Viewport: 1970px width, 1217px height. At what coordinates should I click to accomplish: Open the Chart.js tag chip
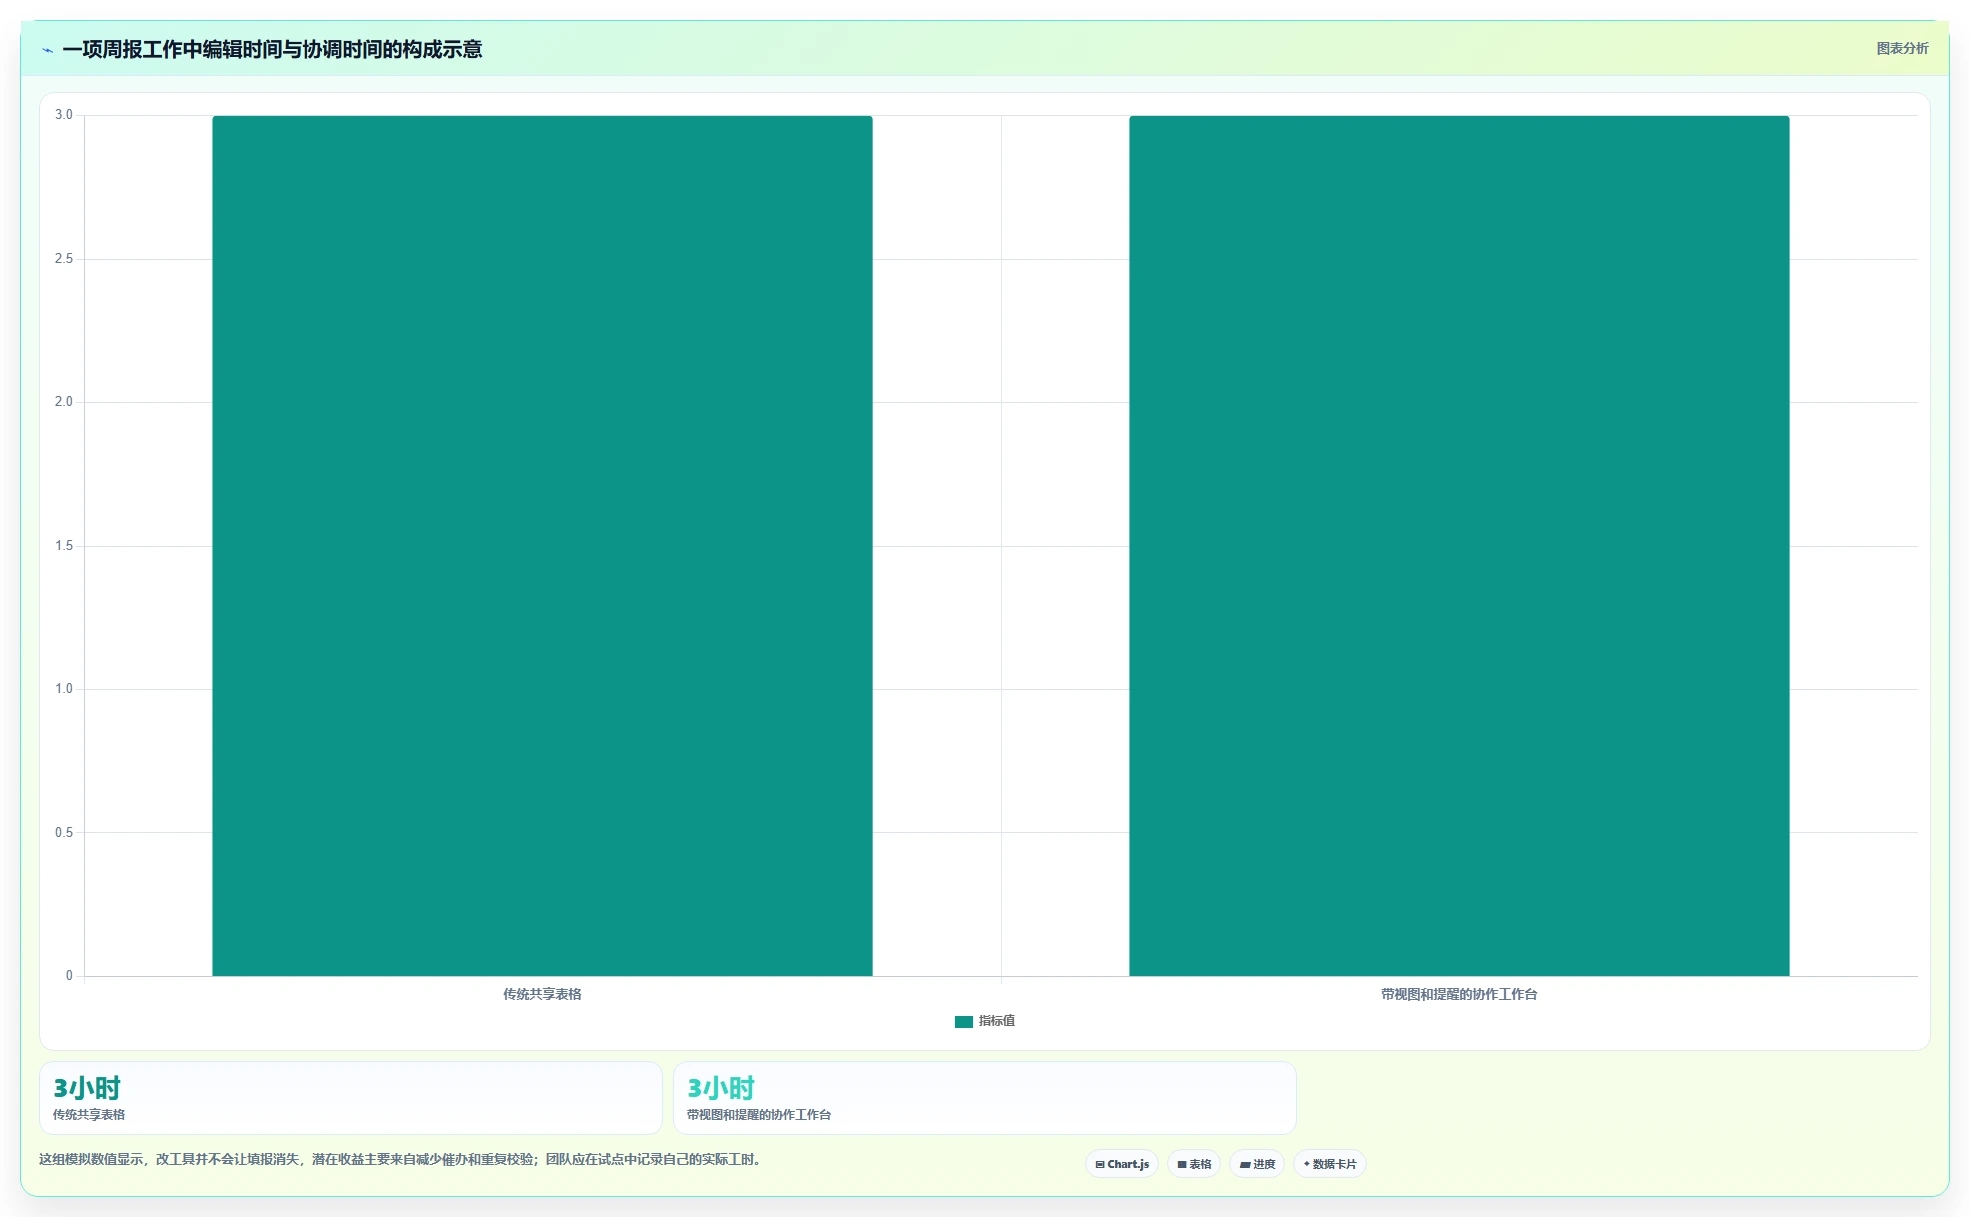pos(1122,1164)
